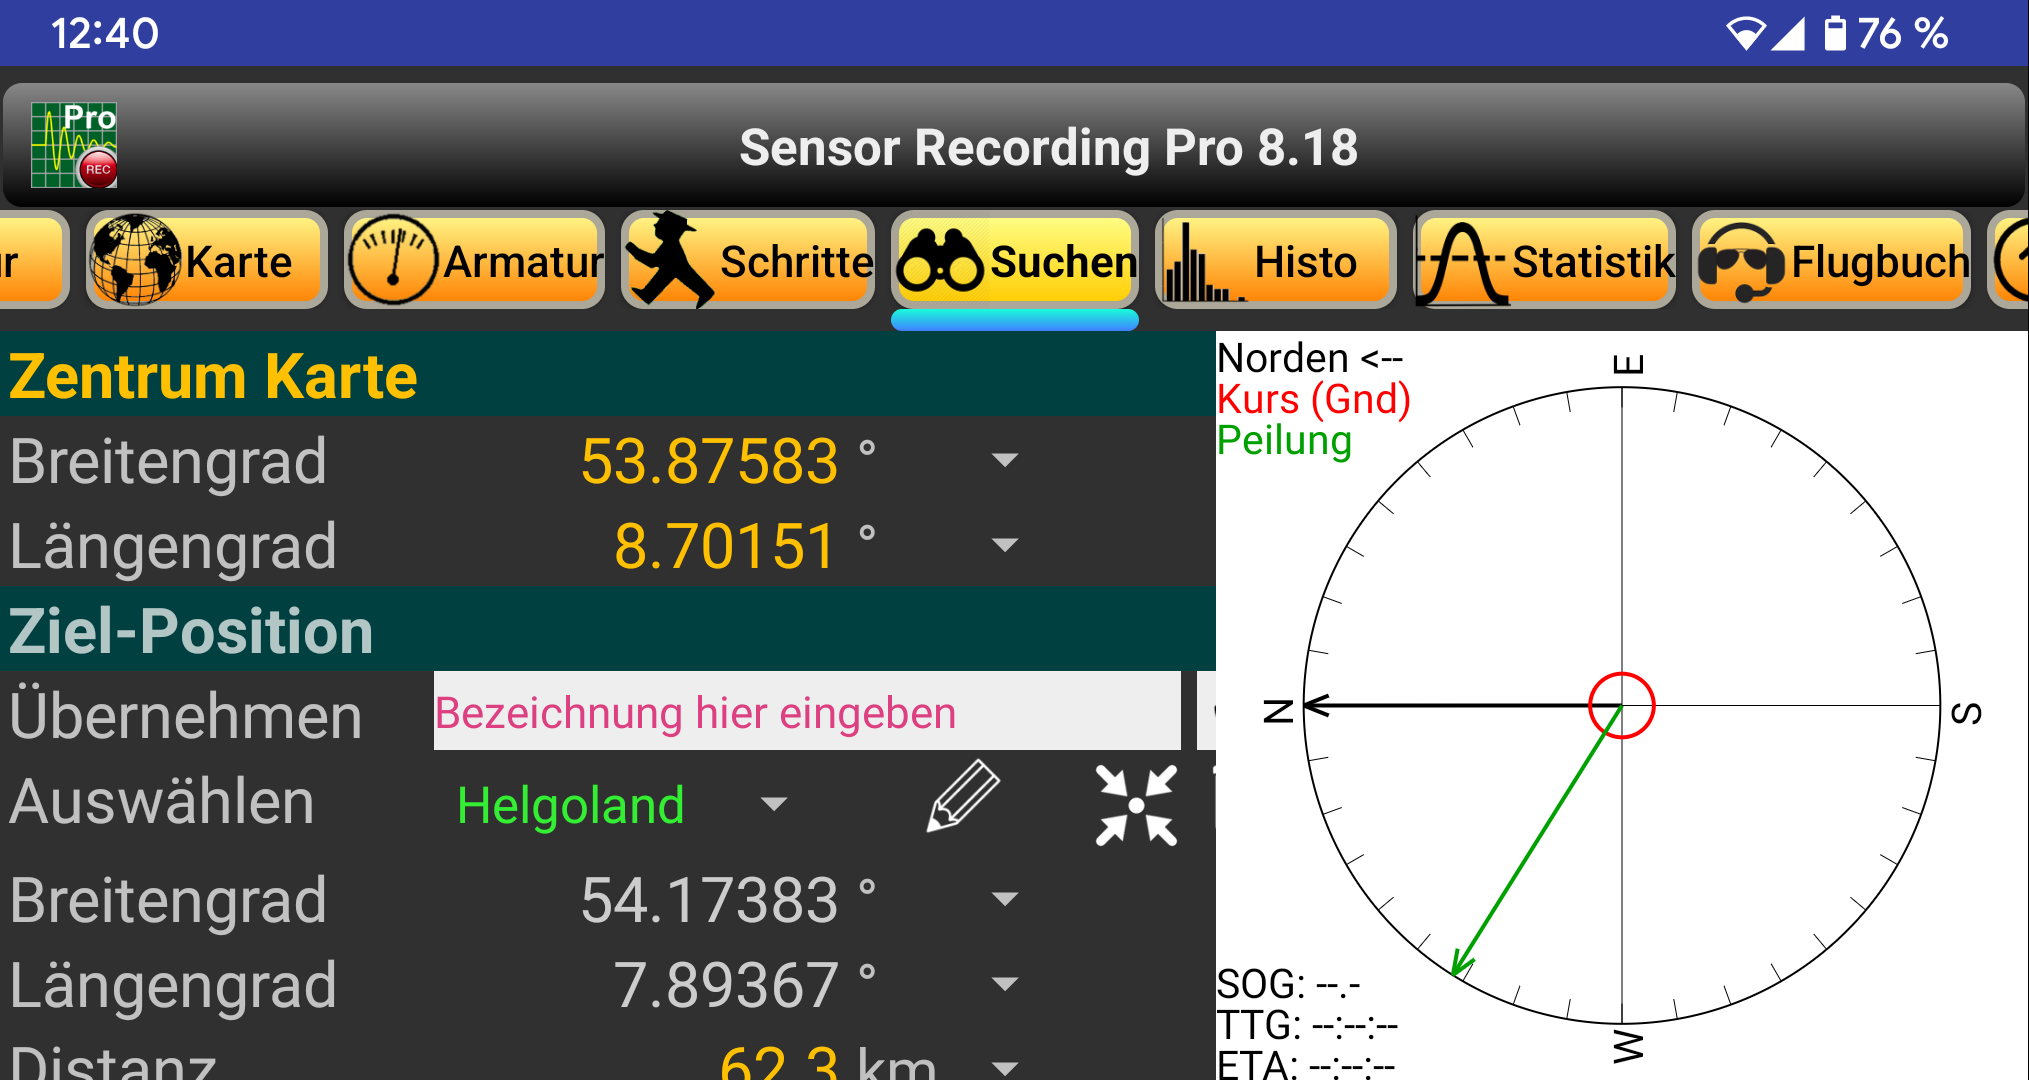Select the Armatur gauge icon
2029x1080 pixels.
tap(392, 260)
